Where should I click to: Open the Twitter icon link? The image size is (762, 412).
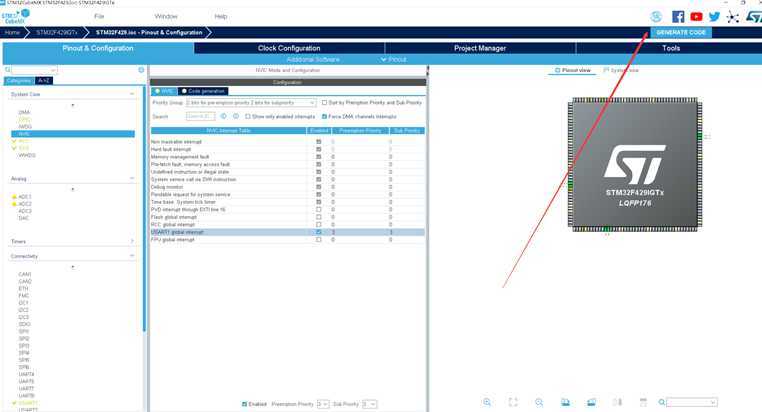714,17
